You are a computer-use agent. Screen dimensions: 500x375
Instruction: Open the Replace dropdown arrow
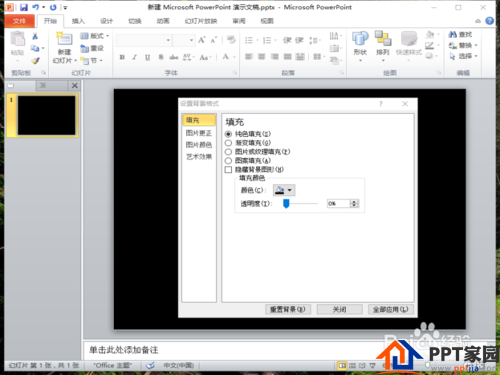point(476,45)
